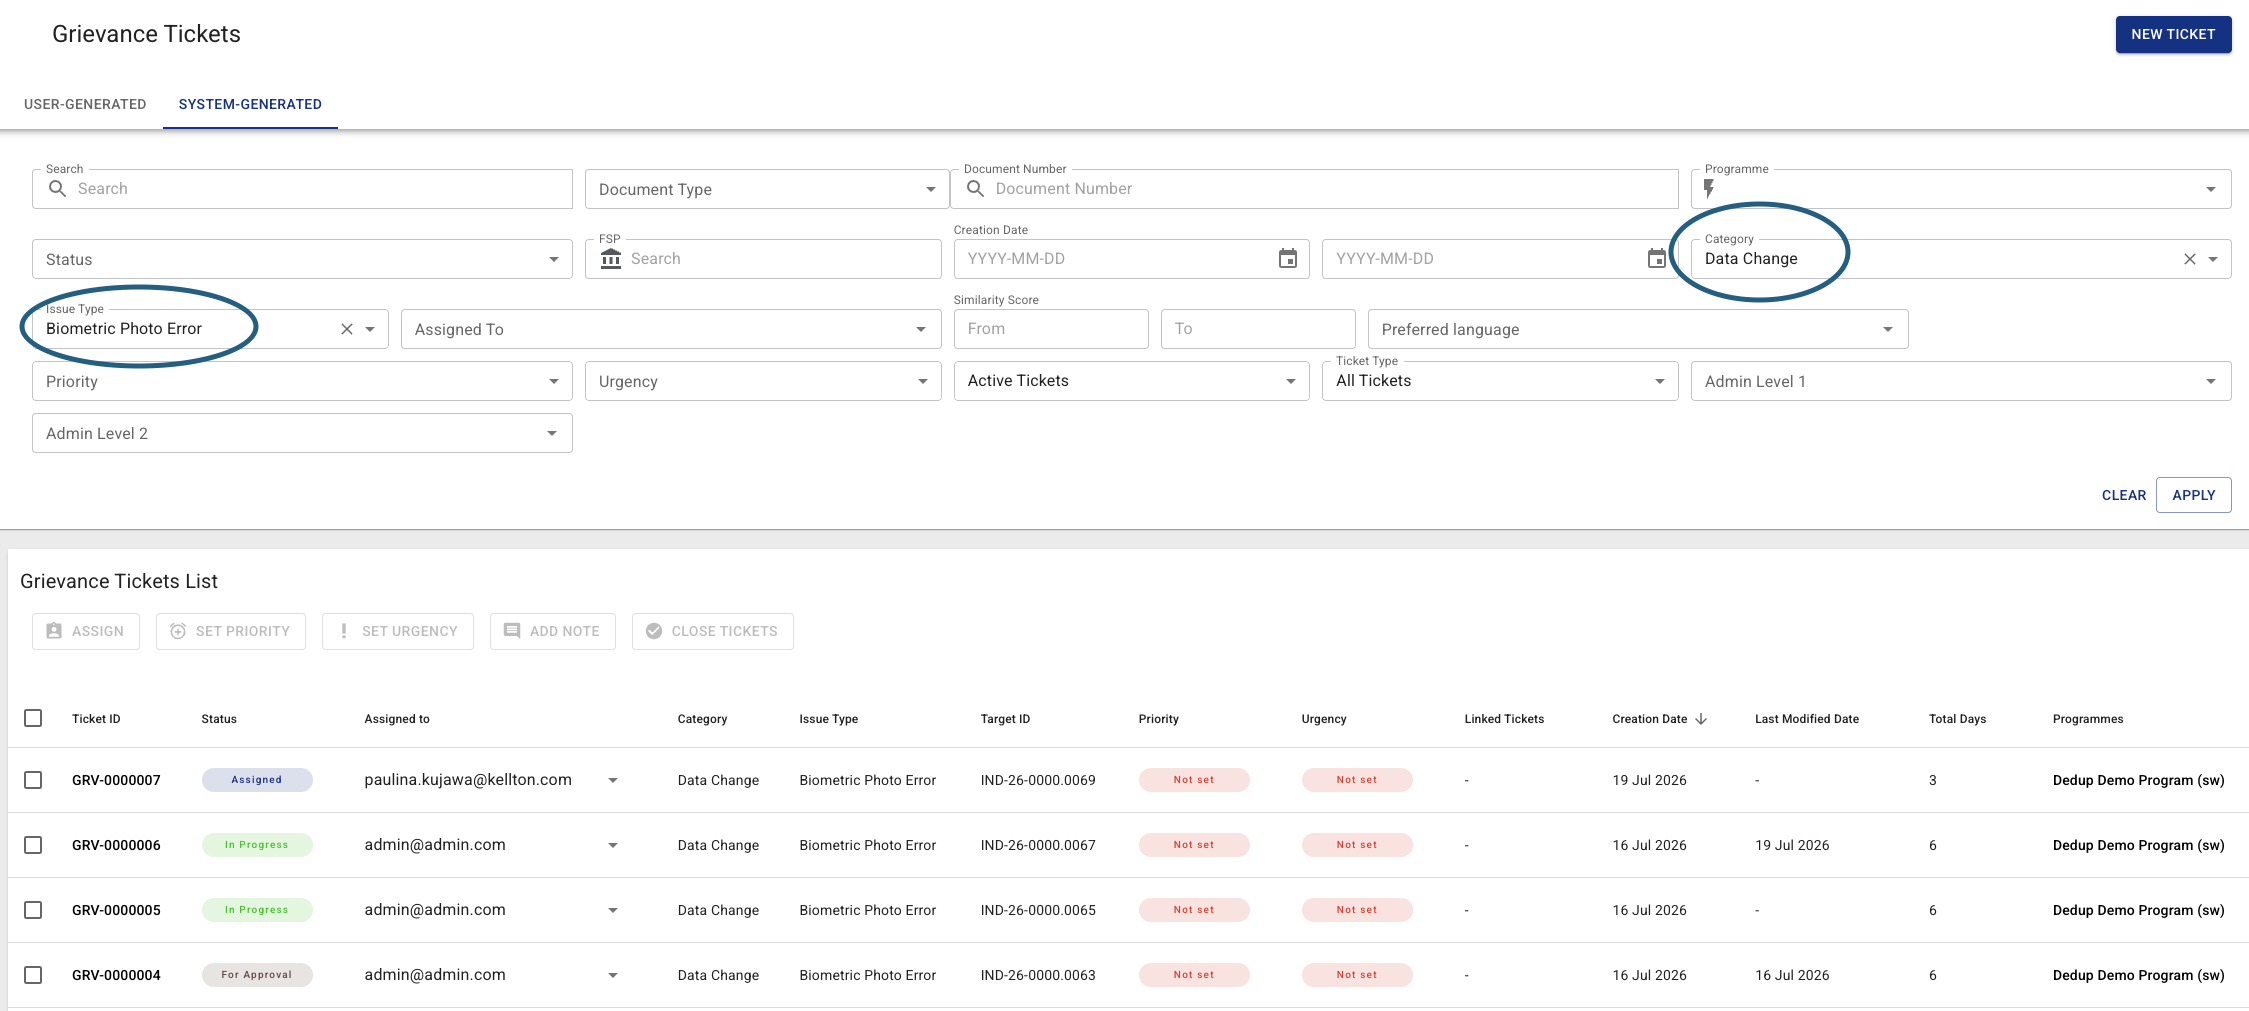Click the Creation Date sort arrow icon
Screen dimensions: 2249x1011
click(1701, 719)
